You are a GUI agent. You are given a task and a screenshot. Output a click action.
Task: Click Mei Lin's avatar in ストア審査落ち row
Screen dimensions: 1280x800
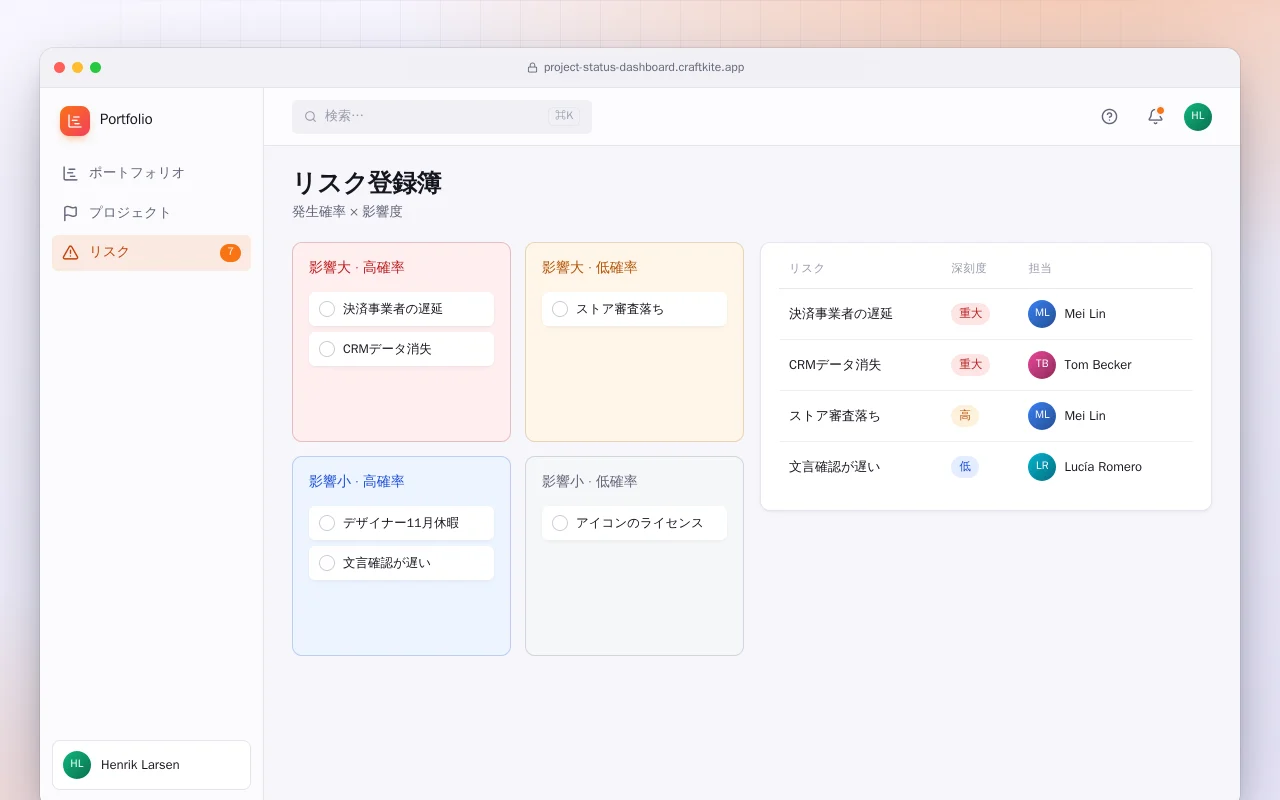click(x=1042, y=416)
